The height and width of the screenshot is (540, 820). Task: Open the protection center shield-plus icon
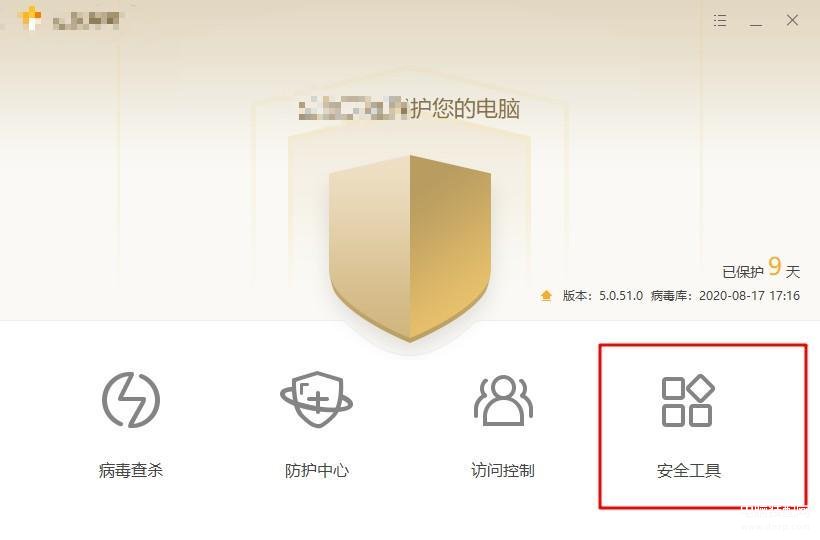point(316,400)
